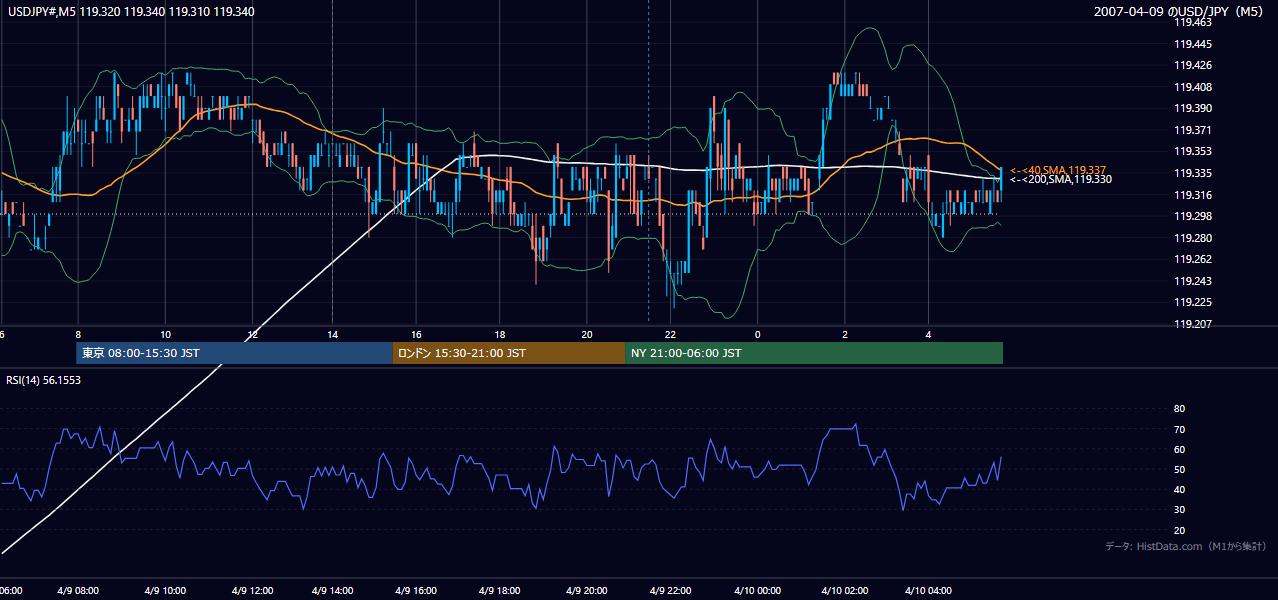Click hour label 16 under the price chart

(x=416, y=335)
